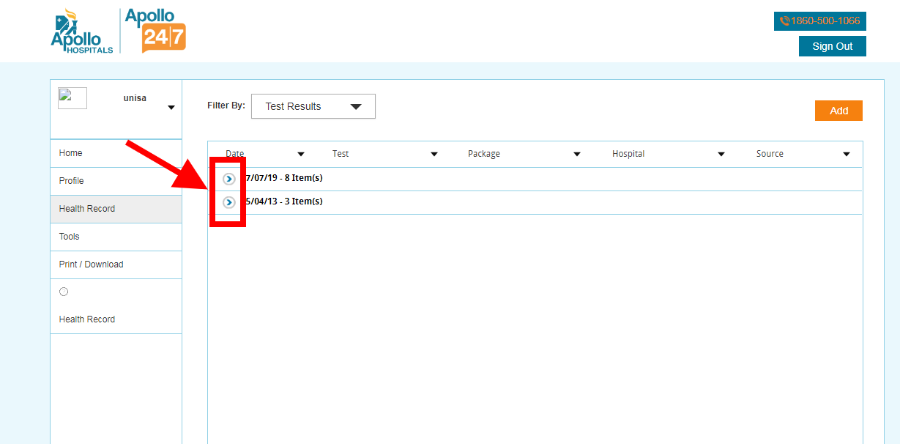Open Tools in the sidebar

69,237
